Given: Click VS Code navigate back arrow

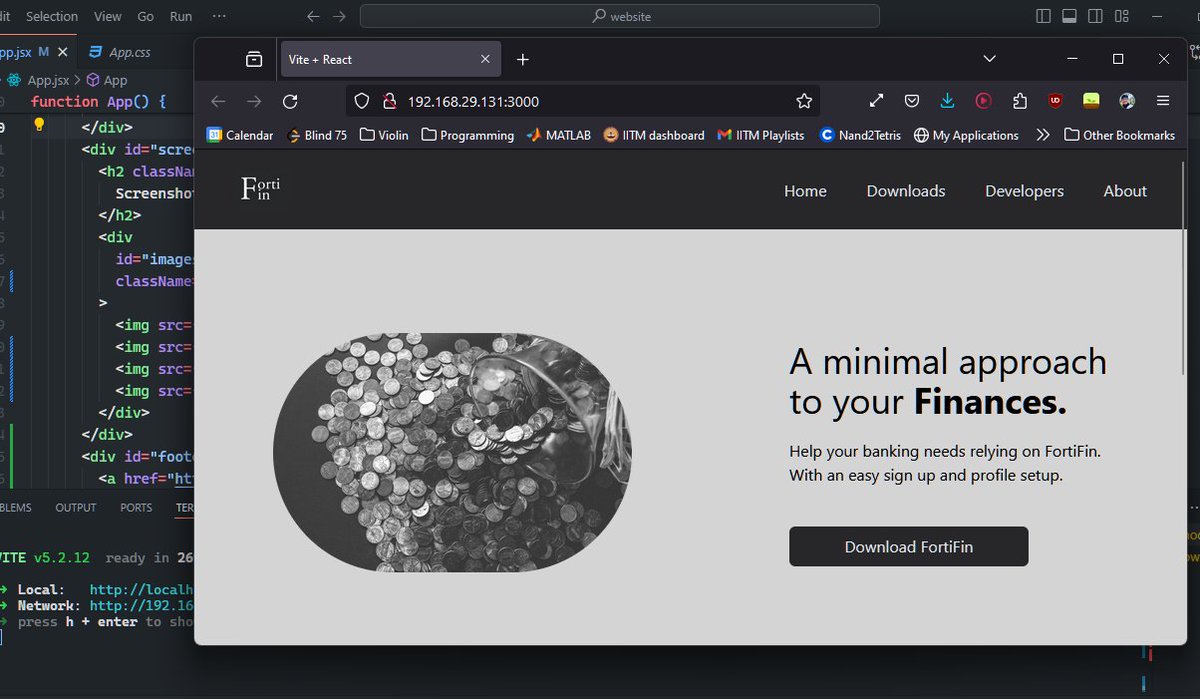Looking at the screenshot, I should [313, 16].
